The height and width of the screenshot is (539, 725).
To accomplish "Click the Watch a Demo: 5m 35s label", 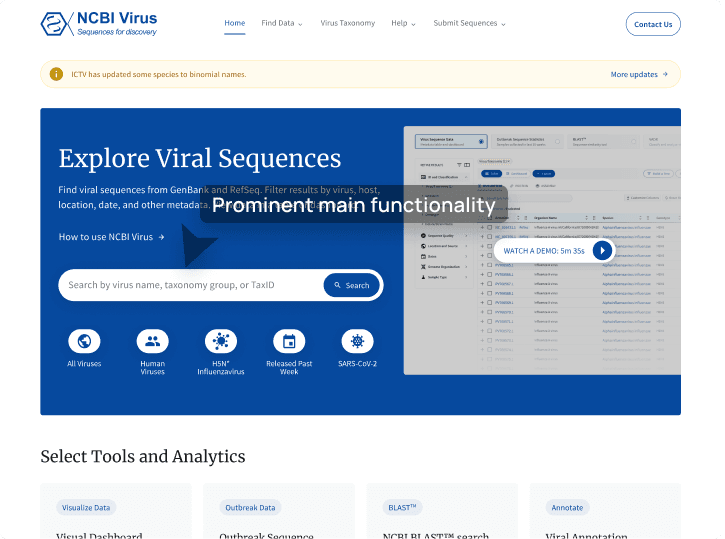I will pyautogui.click(x=544, y=251).
